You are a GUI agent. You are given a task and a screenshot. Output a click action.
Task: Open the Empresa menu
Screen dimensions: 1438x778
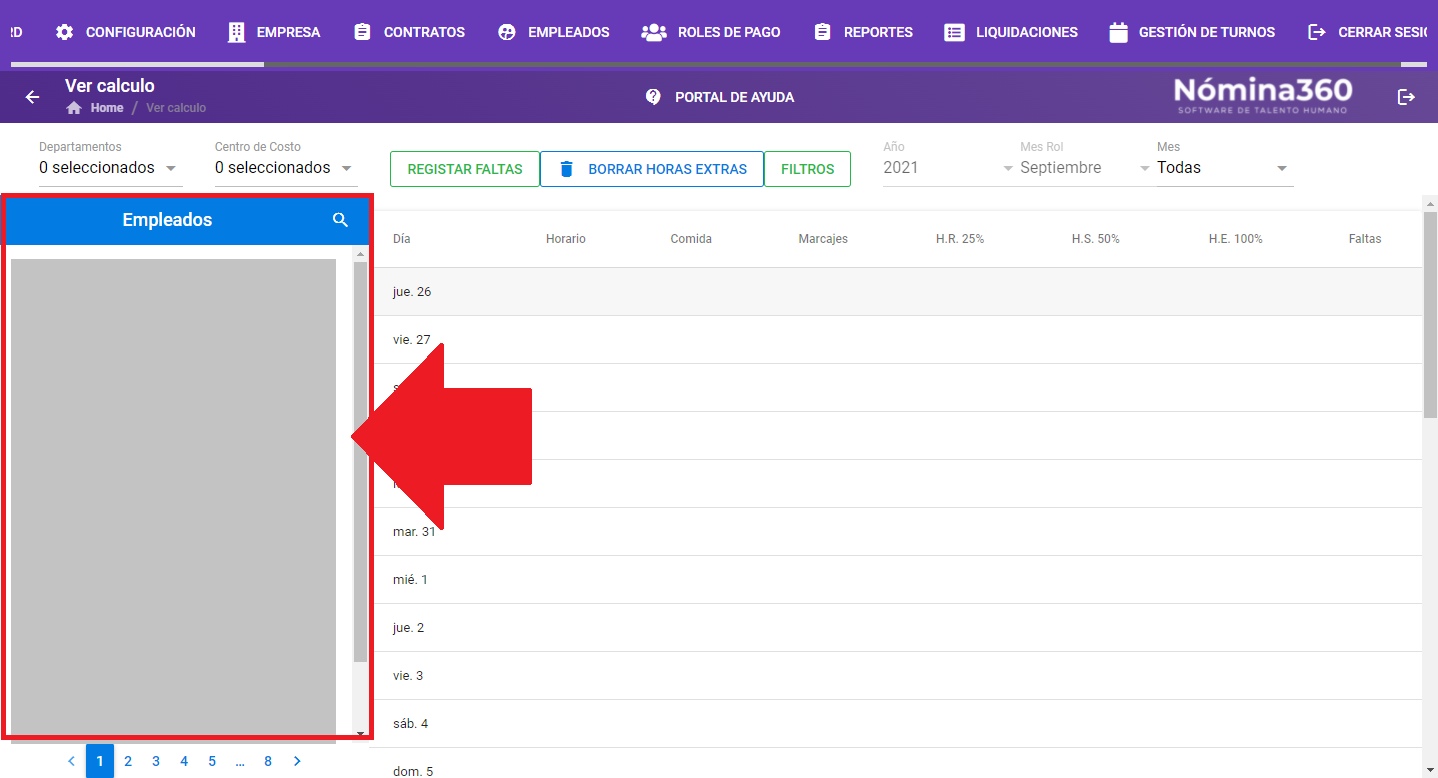(274, 32)
